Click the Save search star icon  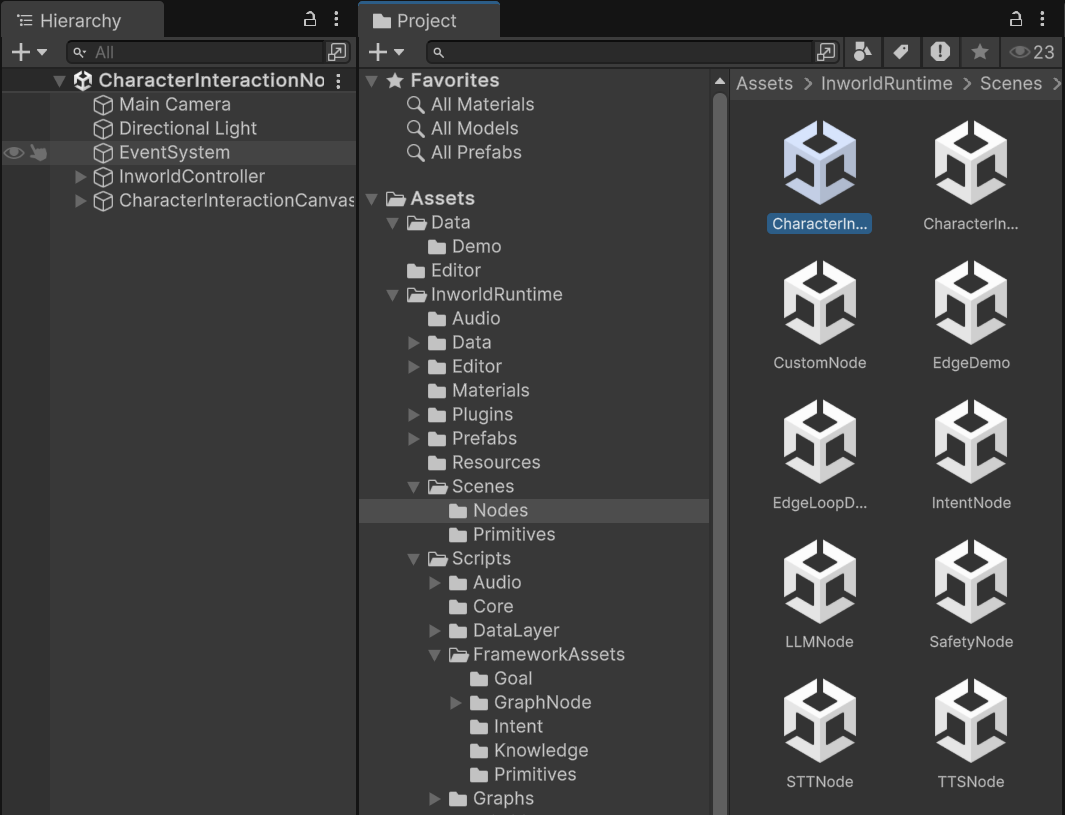(x=979, y=52)
